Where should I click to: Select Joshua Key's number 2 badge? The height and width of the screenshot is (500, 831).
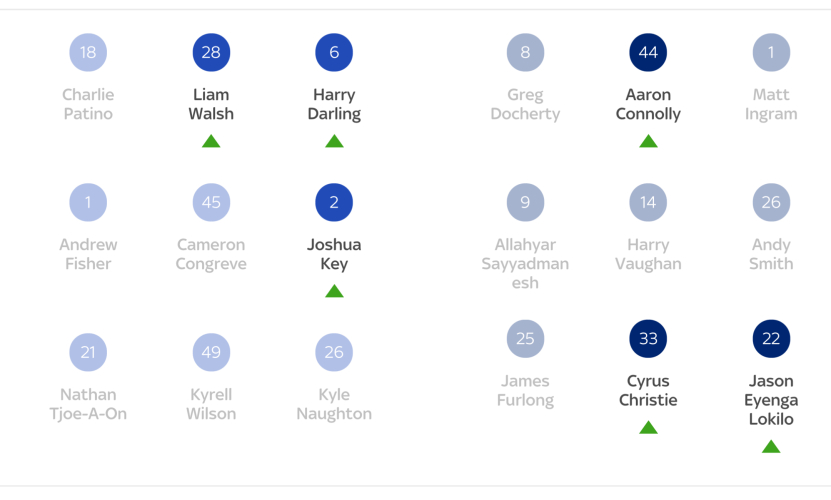334,202
